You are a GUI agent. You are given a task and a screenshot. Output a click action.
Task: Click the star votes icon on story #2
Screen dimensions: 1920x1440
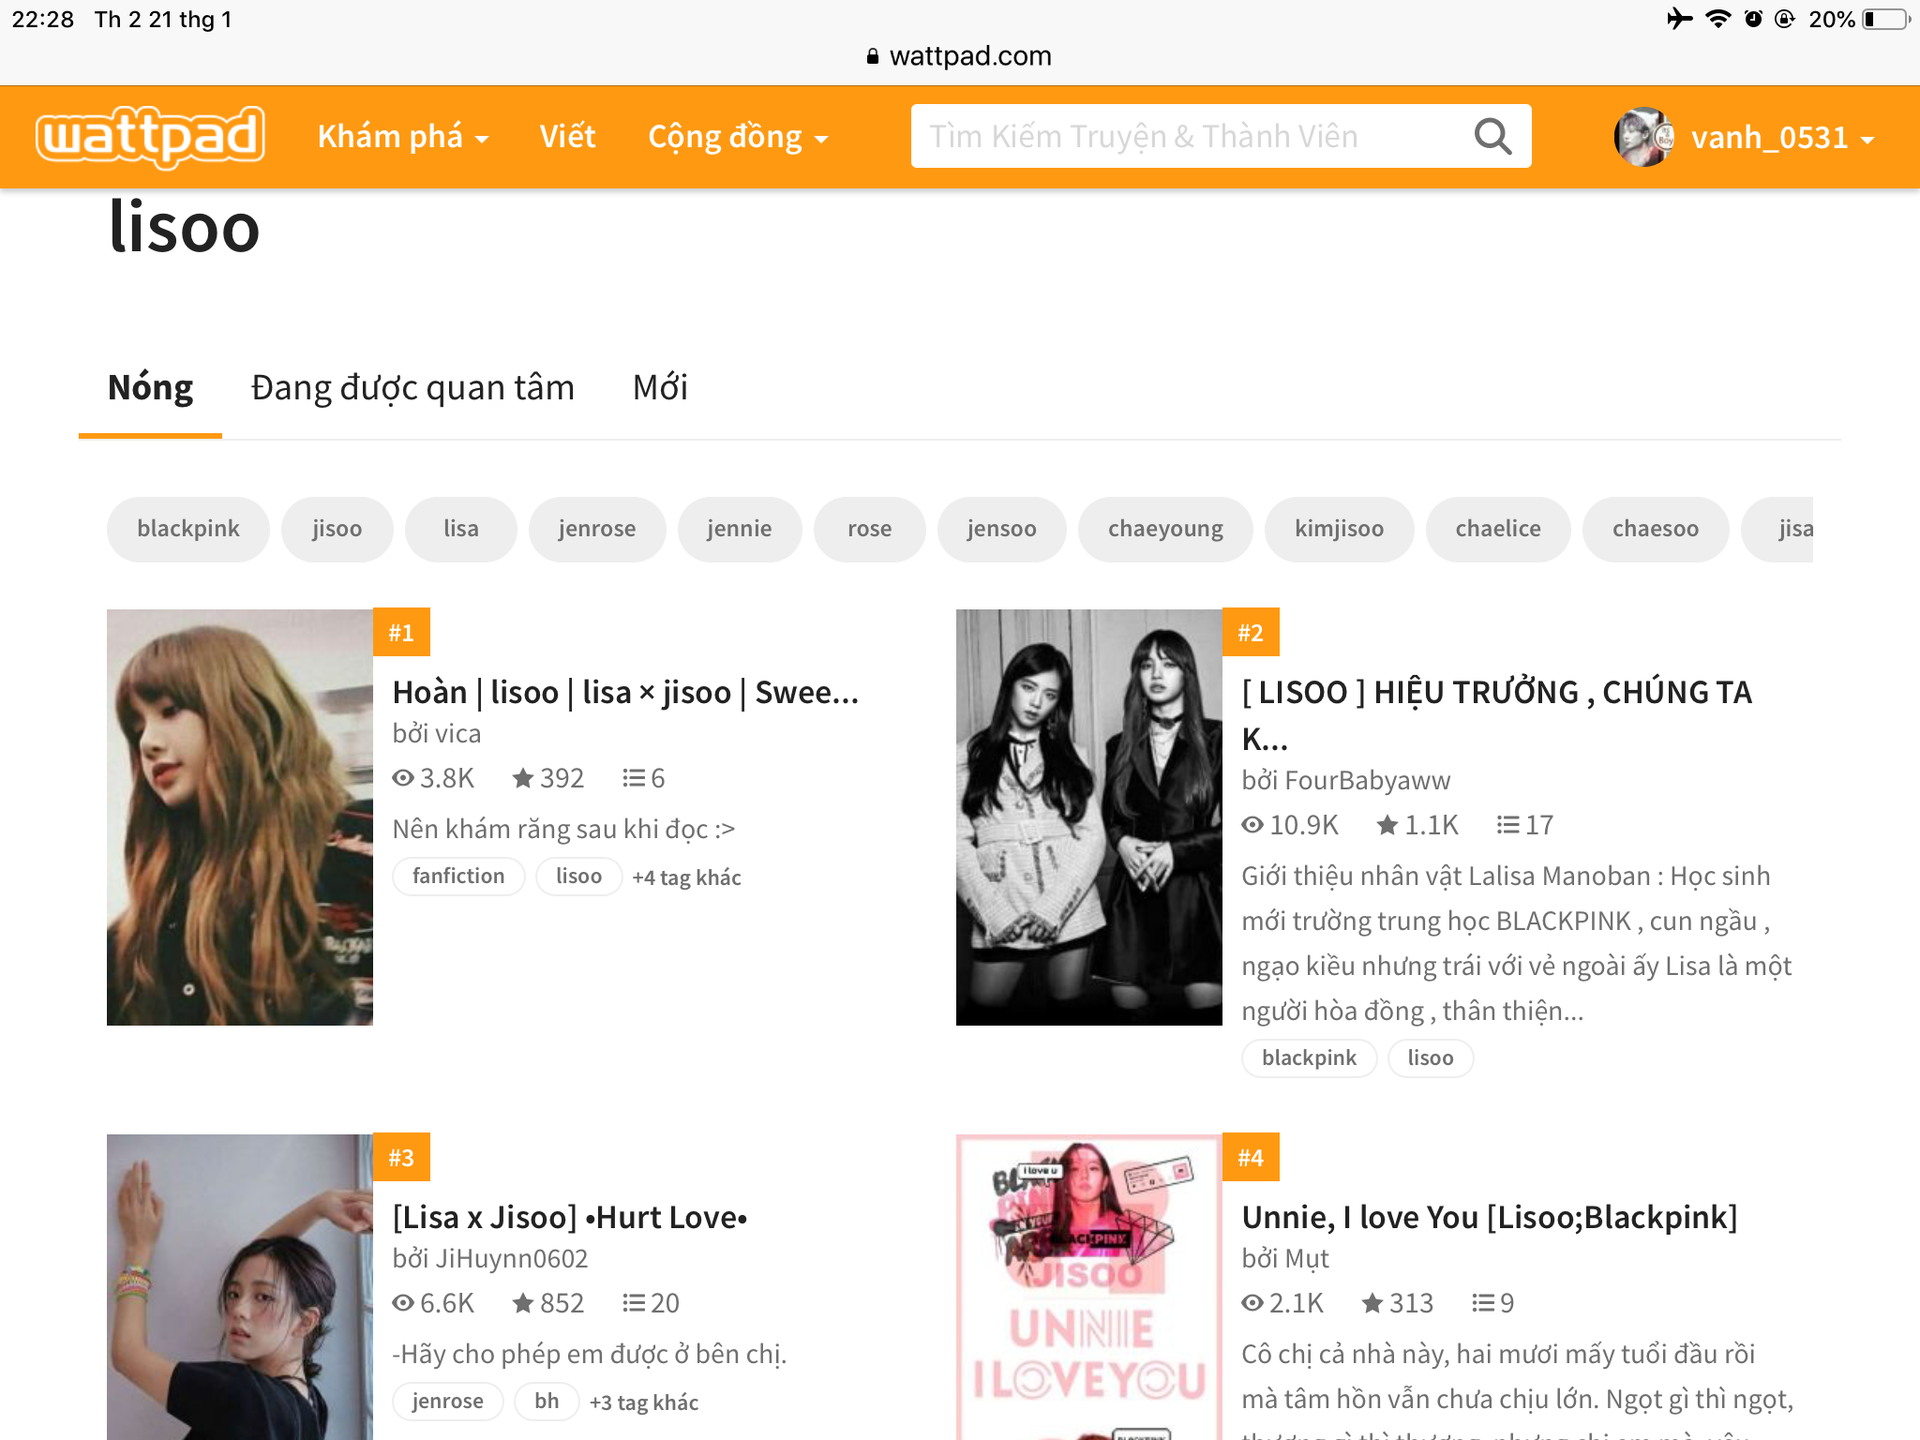pyautogui.click(x=1387, y=825)
